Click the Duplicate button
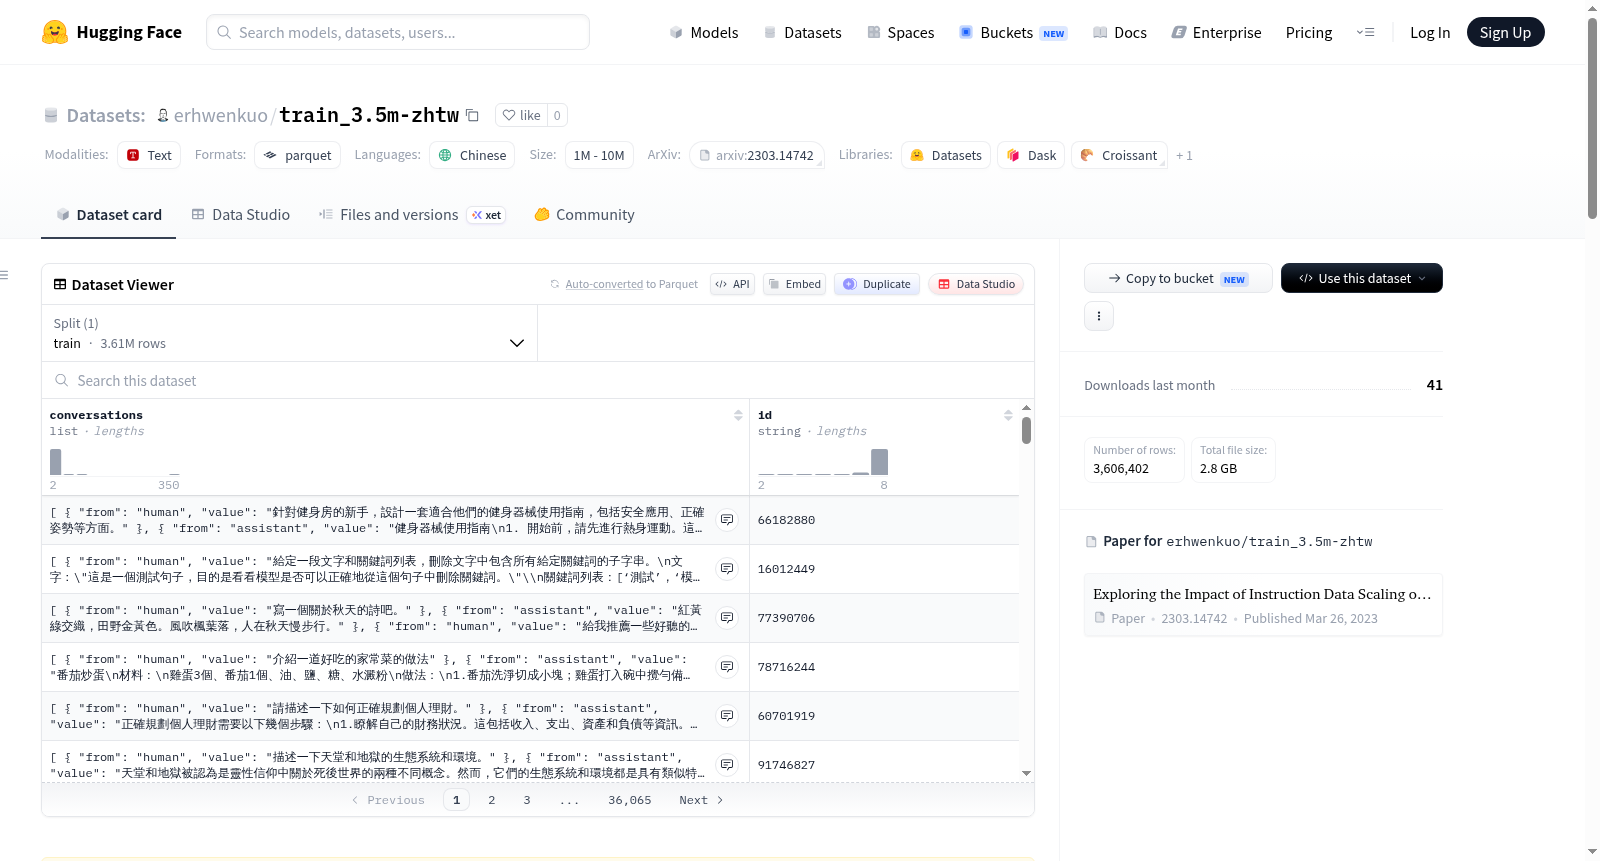Viewport: 1600px width, 861px height. [x=876, y=284]
